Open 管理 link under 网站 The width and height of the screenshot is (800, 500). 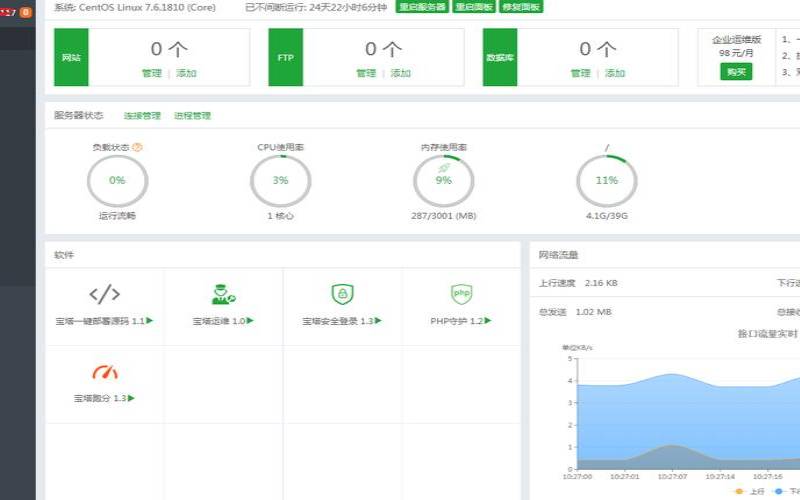[x=152, y=73]
